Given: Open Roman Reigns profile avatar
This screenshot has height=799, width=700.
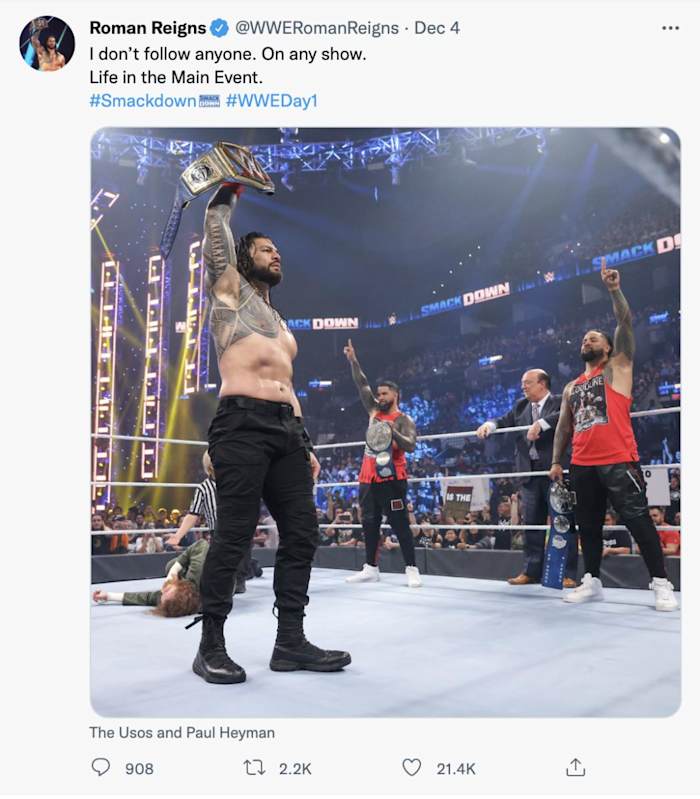Looking at the screenshot, I should click(47, 43).
